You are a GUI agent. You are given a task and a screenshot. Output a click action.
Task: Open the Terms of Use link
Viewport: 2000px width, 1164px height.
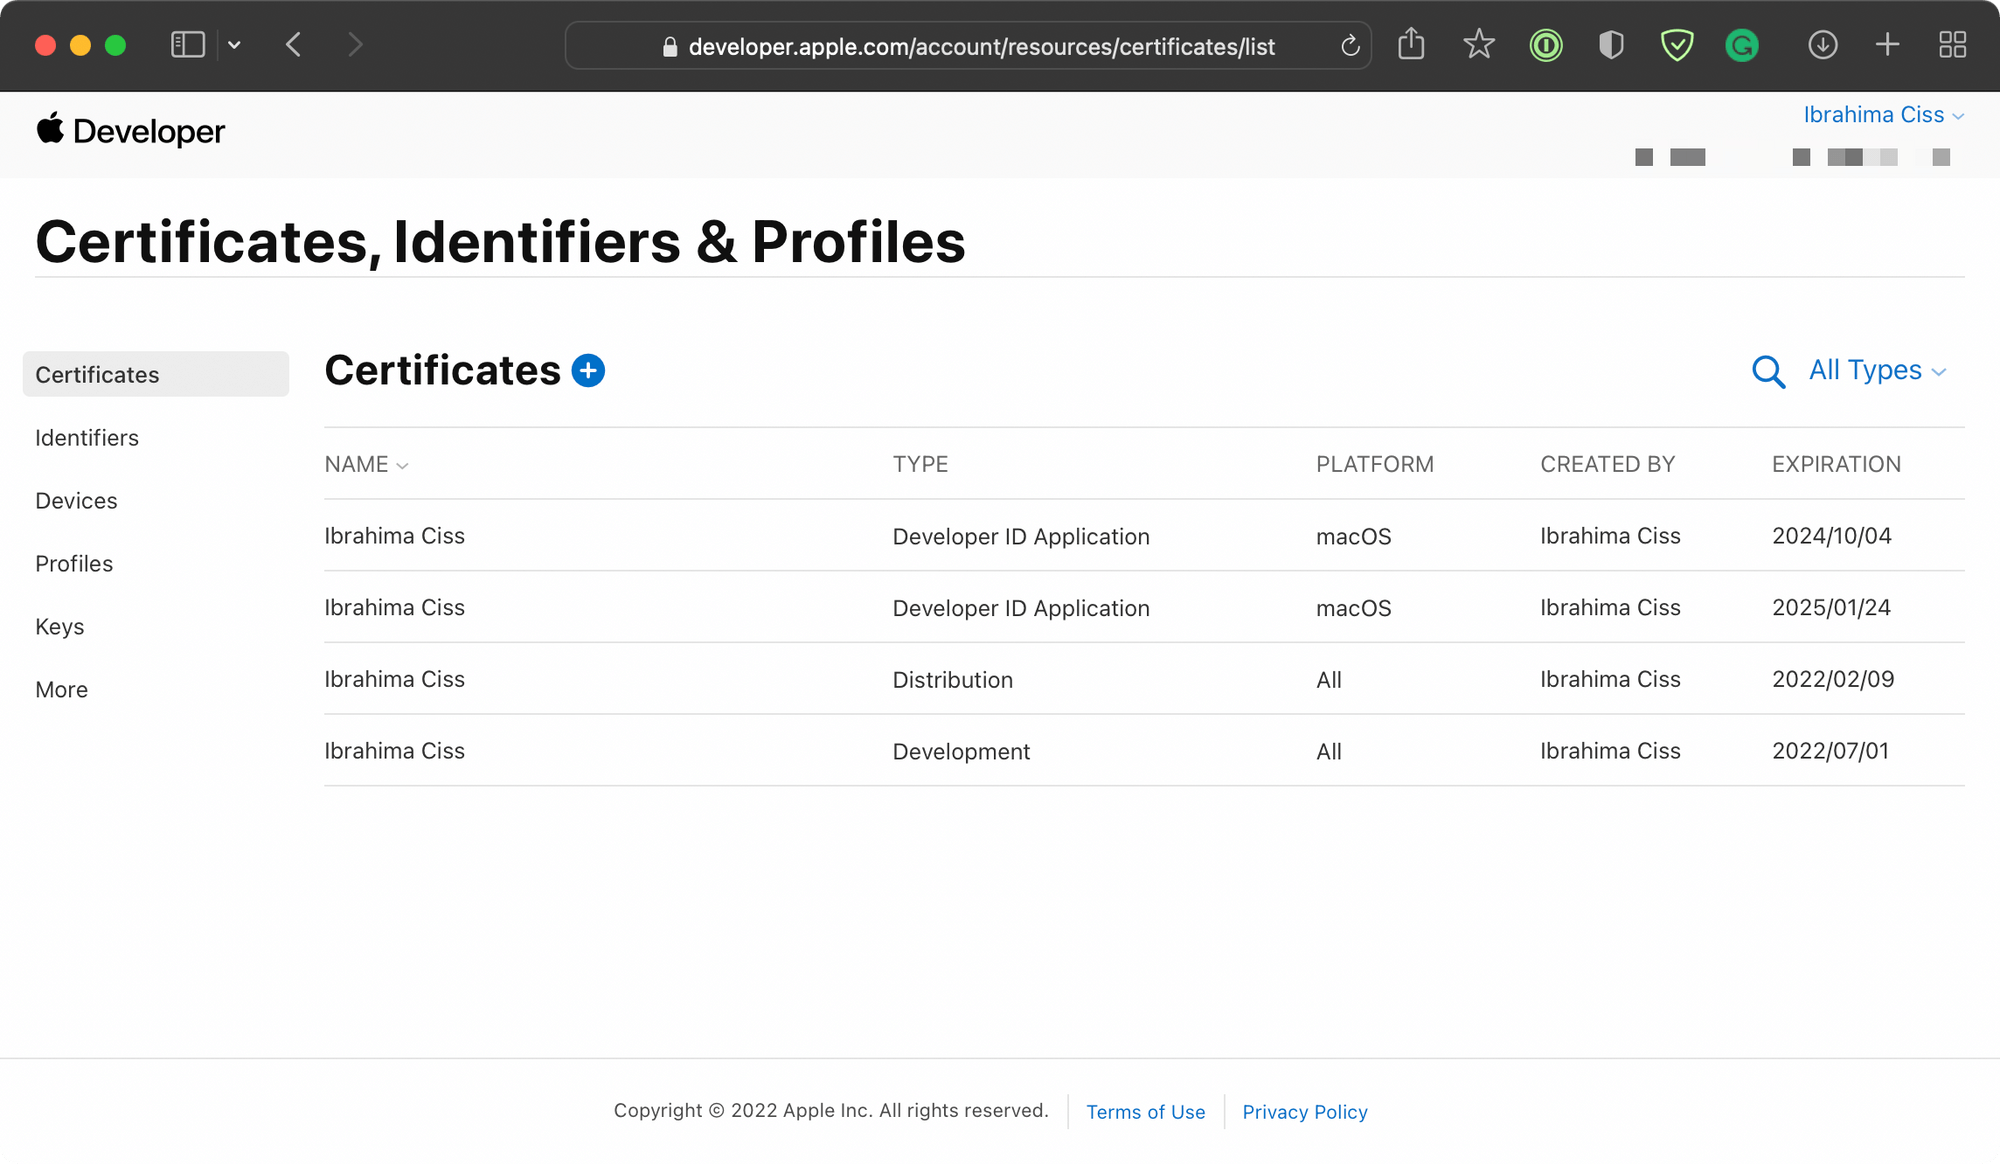pos(1145,1112)
